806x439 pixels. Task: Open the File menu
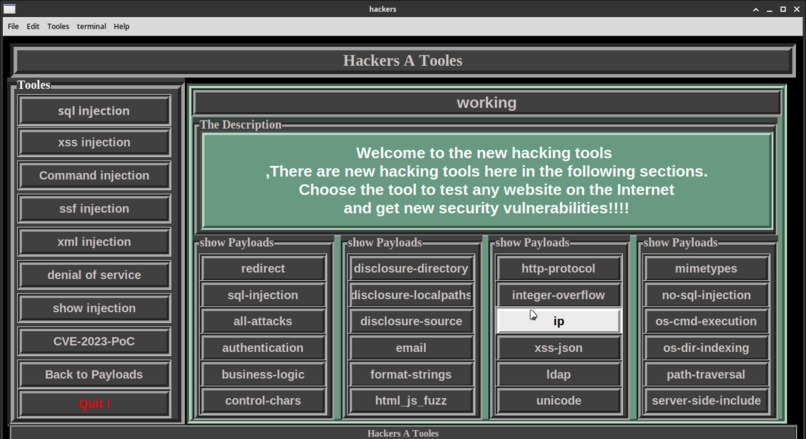pyautogui.click(x=13, y=26)
